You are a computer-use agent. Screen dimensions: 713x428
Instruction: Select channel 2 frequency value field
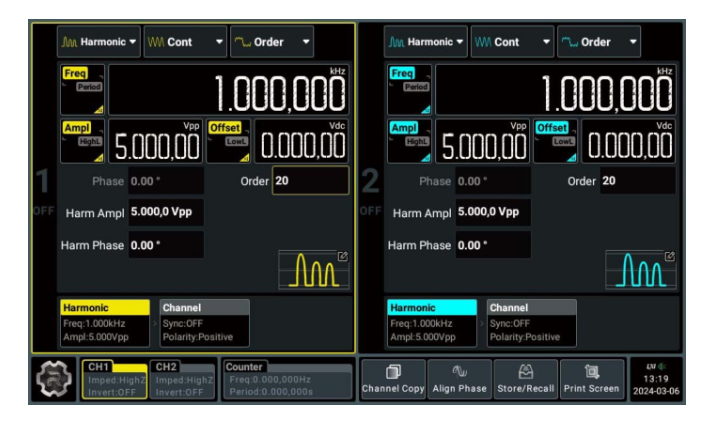pyautogui.click(x=555, y=90)
